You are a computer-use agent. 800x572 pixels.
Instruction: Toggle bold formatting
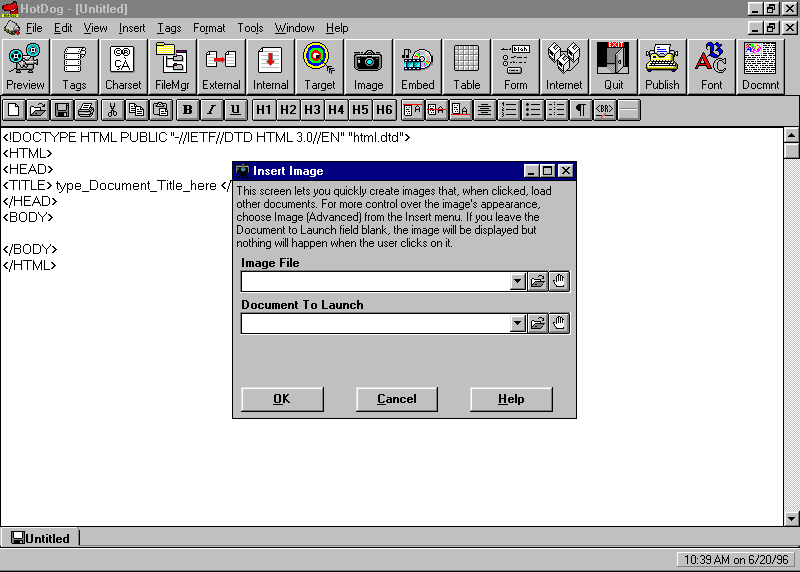187,110
